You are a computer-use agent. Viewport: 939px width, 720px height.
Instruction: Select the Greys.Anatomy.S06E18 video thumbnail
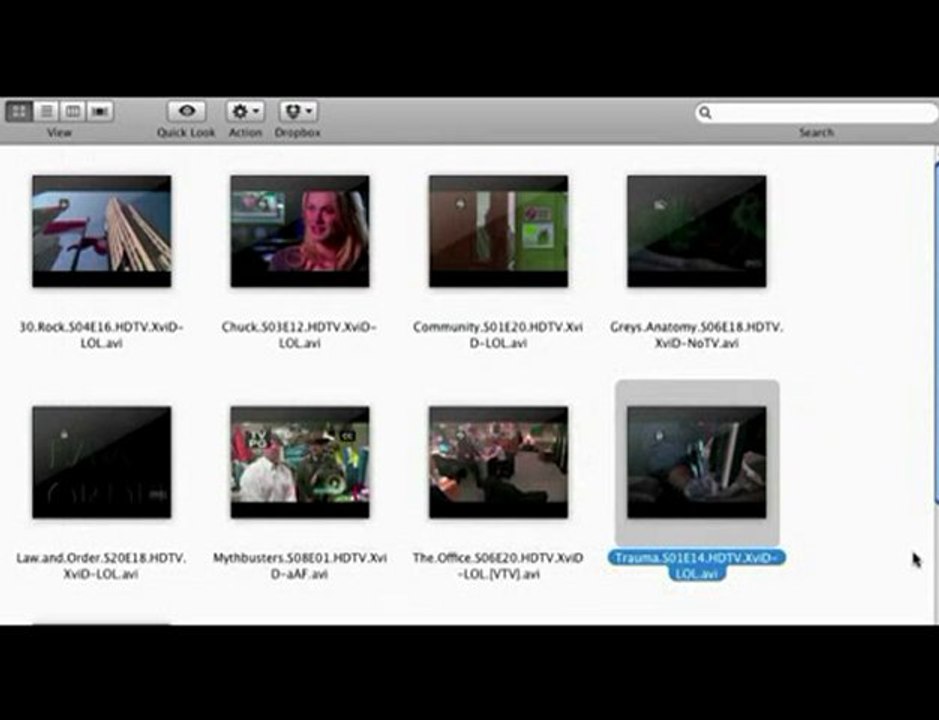point(696,231)
